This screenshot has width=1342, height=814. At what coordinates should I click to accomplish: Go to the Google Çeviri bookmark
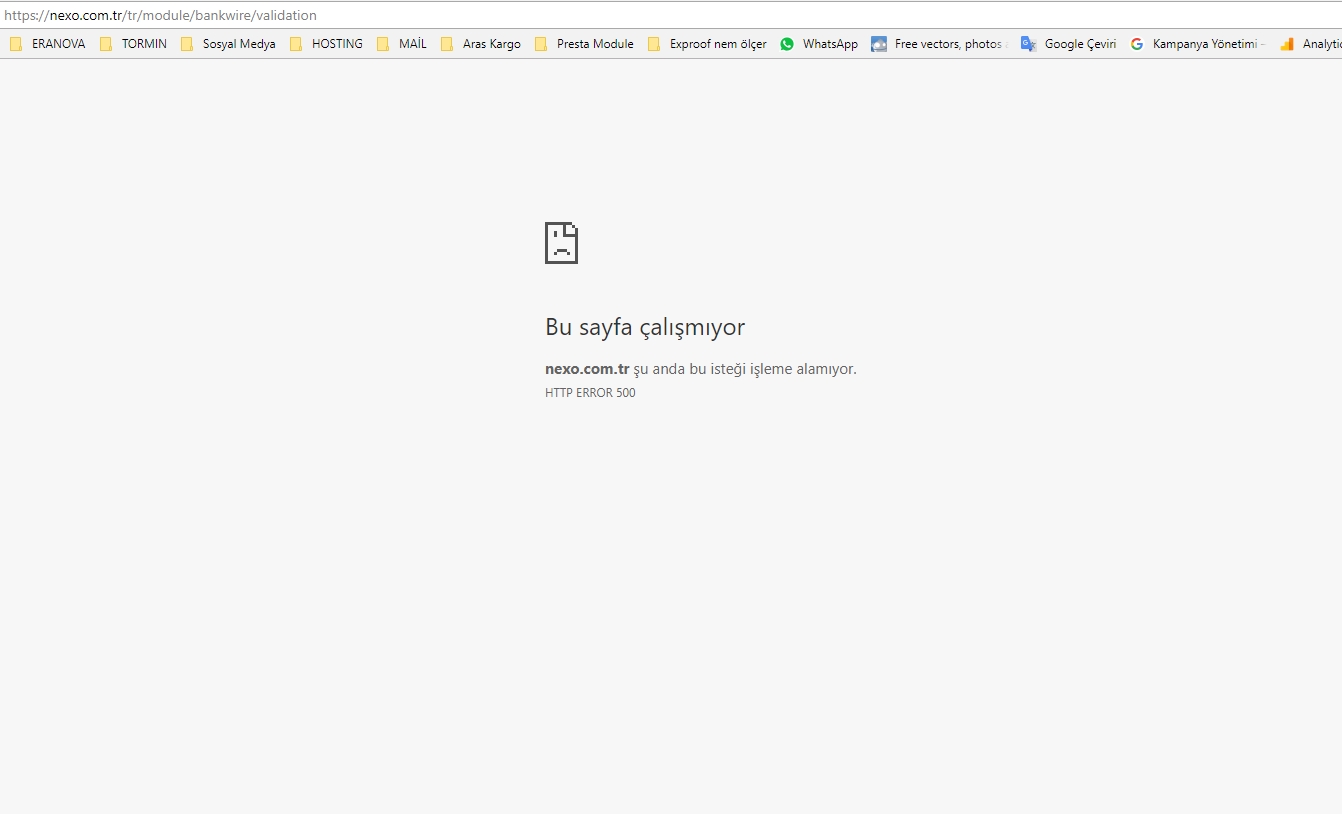click(1068, 44)
